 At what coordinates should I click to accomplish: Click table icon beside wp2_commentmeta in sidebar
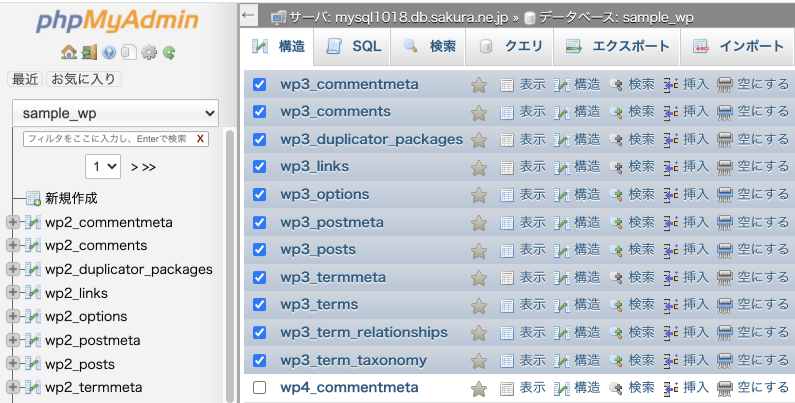click(32, 222)
